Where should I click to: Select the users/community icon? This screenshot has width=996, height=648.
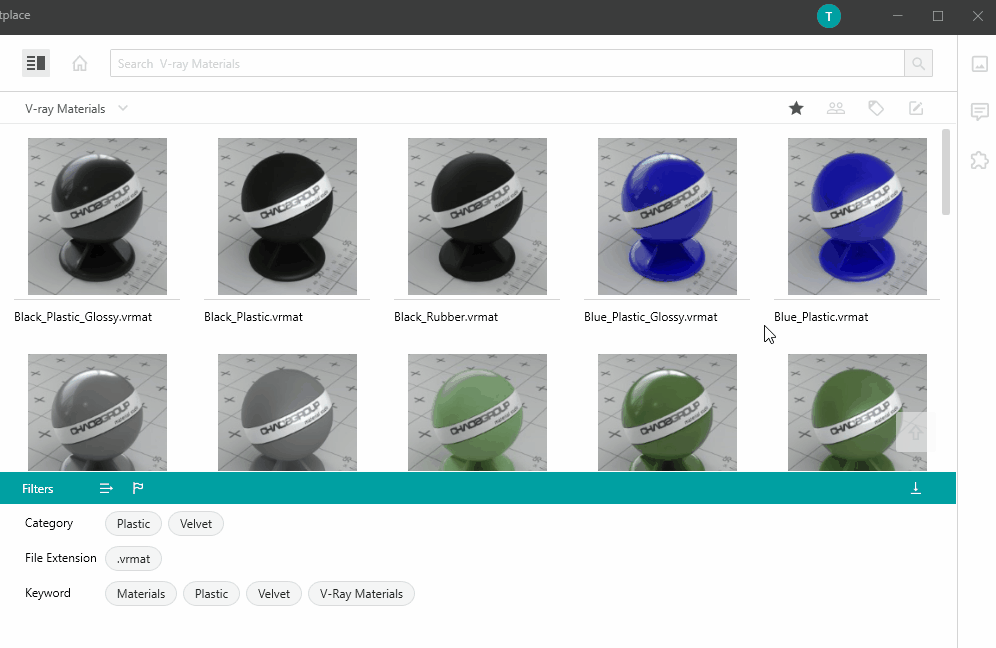tap(836, 107)
